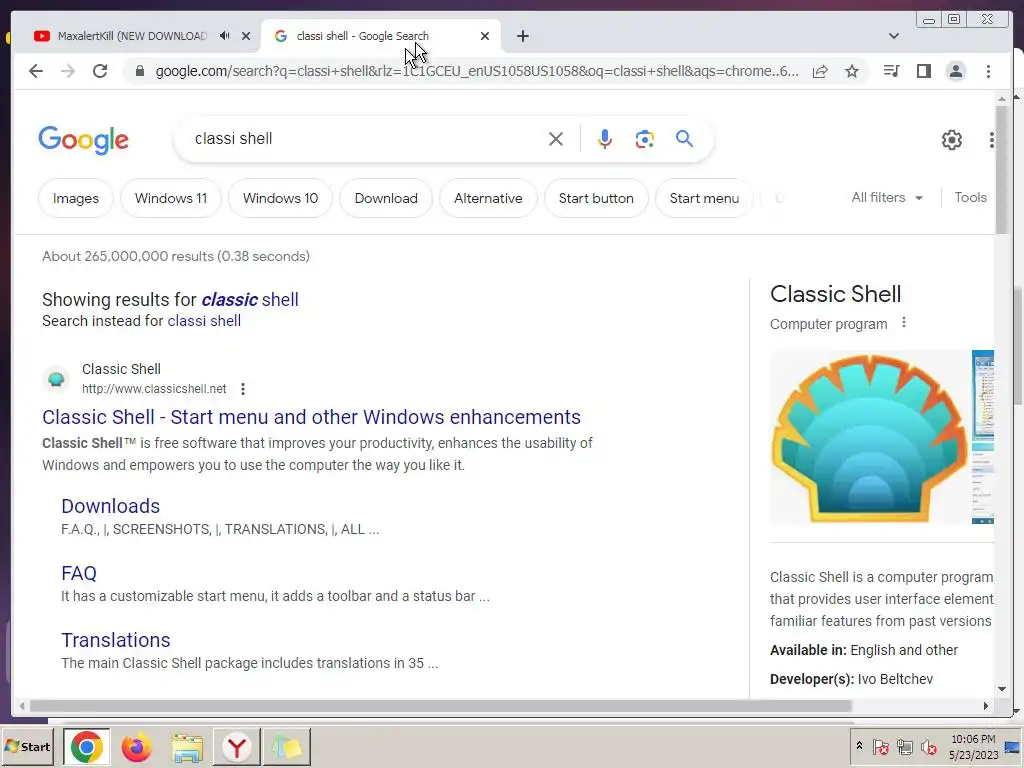Open Chrome's three-dot menu
Image resolution: width=1024 pixels, height=768 pixels.
(988, 71)
